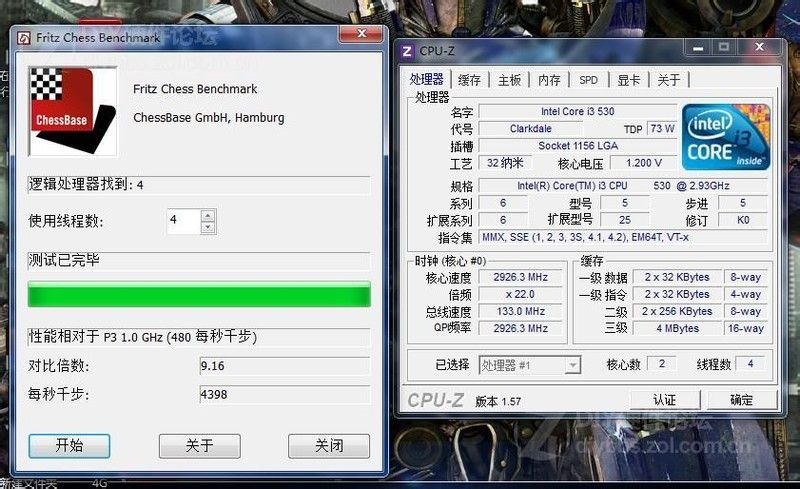800x489 pixels.
Task: Click the 核心数 value 2
Action: tap(661, 364)
